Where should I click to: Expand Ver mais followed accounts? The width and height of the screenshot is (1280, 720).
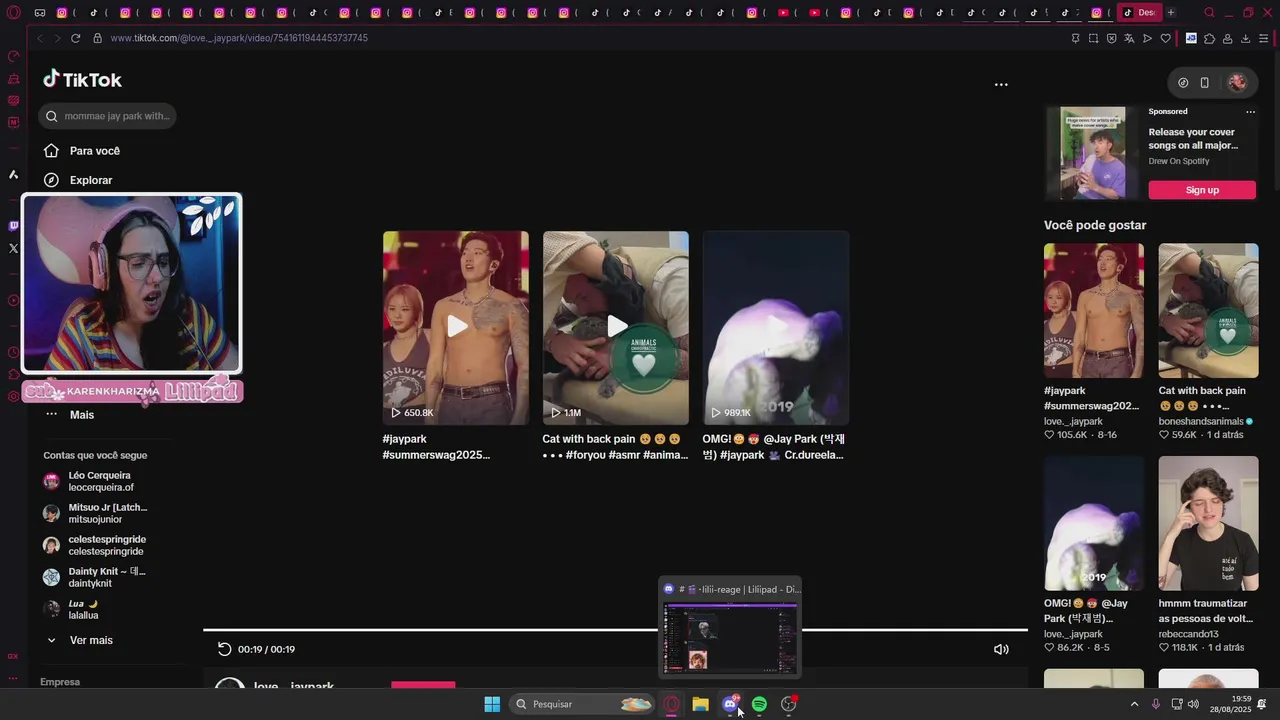pyautogui.click(x=79, y=640)
